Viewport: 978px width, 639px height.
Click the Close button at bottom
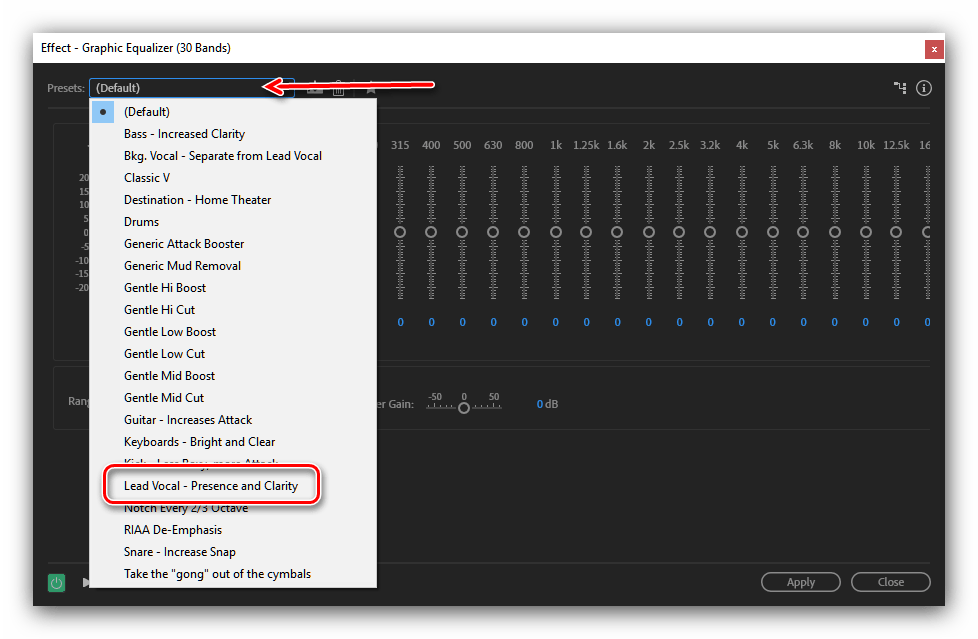[x=891, y=582]
